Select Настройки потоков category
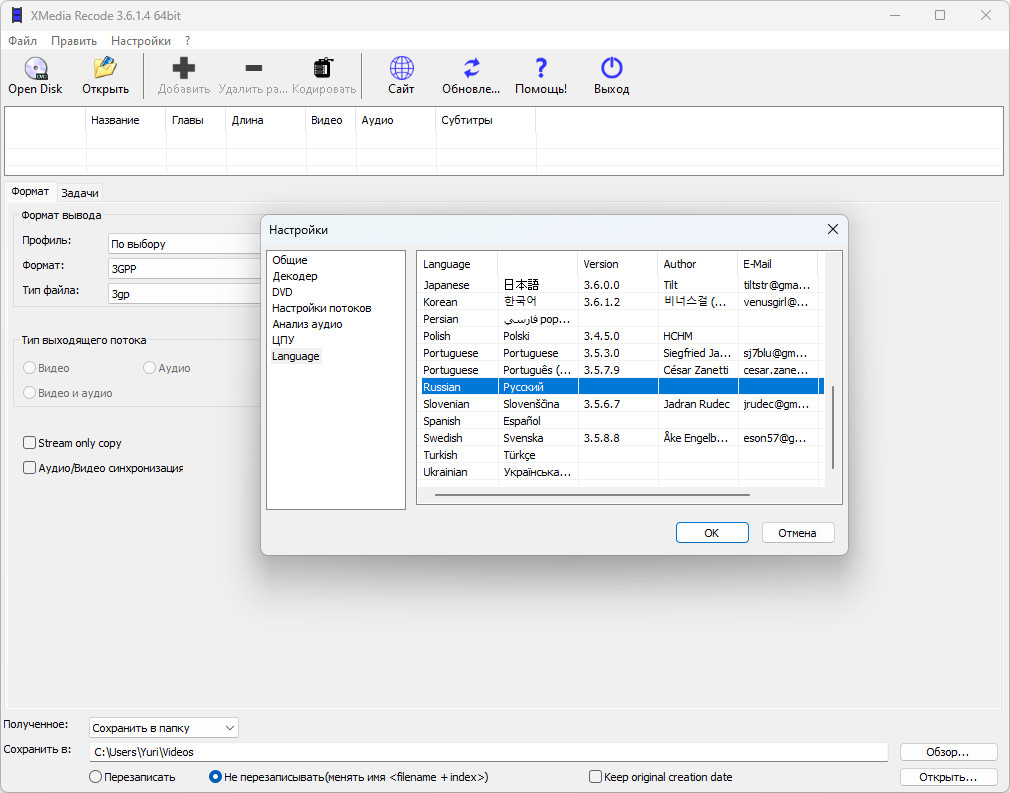Image resolution: width=1010 pixels, height=793 pixels. click(x=321, y=308)
